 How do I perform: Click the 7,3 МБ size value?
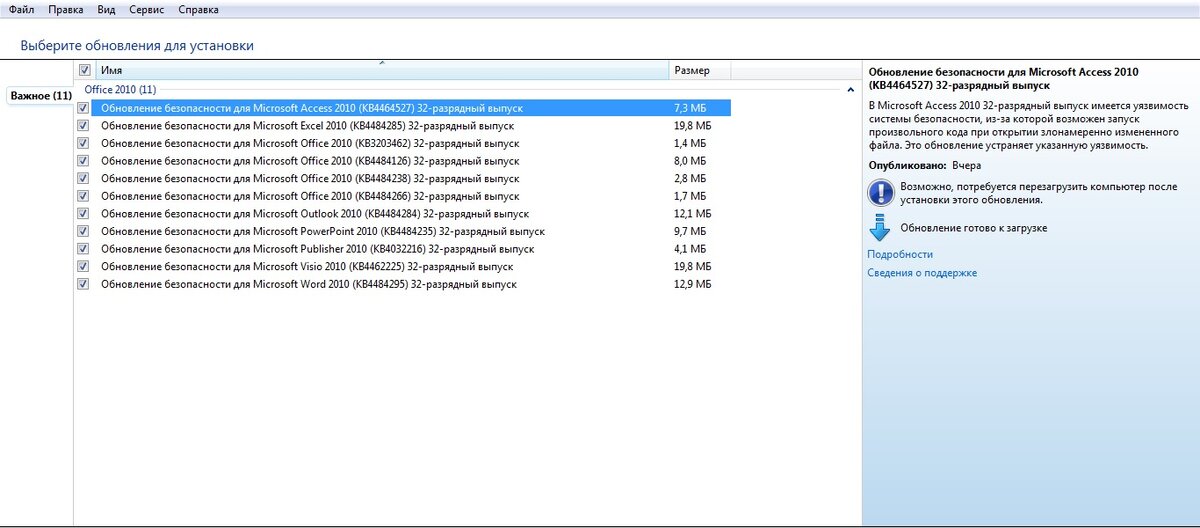[690, 107]
